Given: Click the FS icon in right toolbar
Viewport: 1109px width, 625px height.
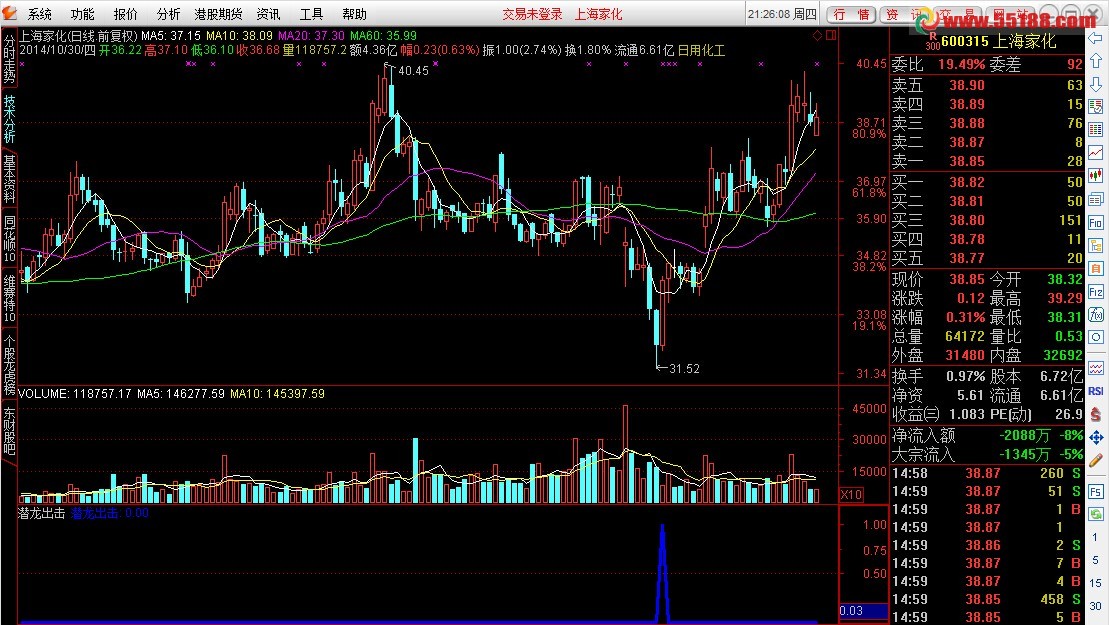Looking at the screenshot, I should click(1096, 491).
